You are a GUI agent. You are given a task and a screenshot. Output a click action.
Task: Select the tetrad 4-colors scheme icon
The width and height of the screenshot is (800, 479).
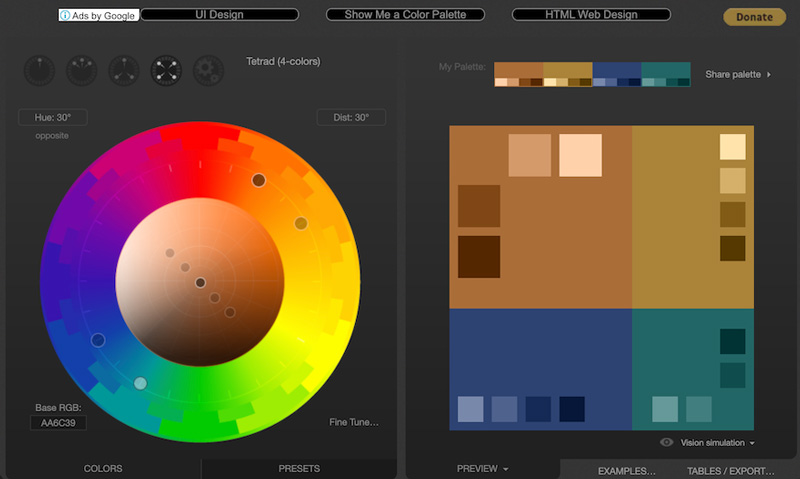(165, 70)
